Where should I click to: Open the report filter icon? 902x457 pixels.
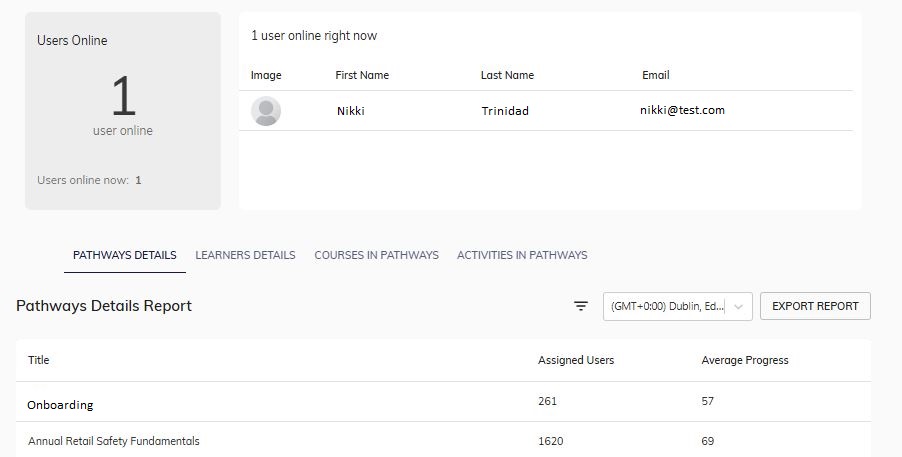tap(581, 306)
